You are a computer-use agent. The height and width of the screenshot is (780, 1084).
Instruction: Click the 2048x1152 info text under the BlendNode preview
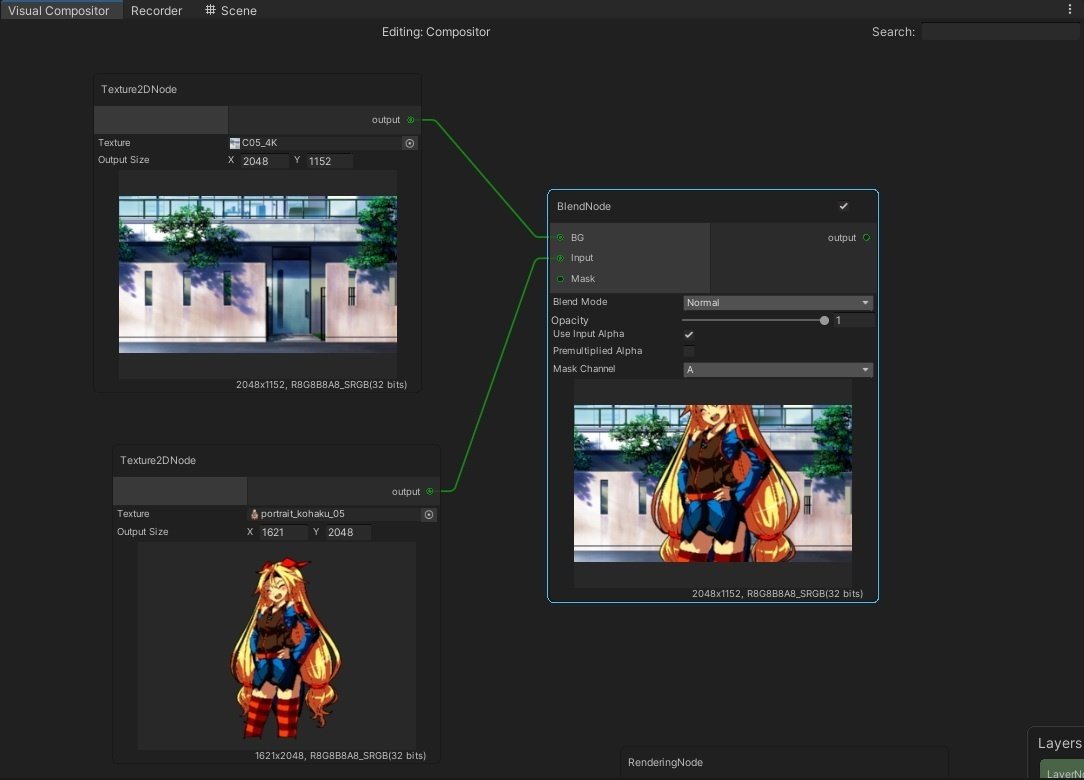coord(777,593)
